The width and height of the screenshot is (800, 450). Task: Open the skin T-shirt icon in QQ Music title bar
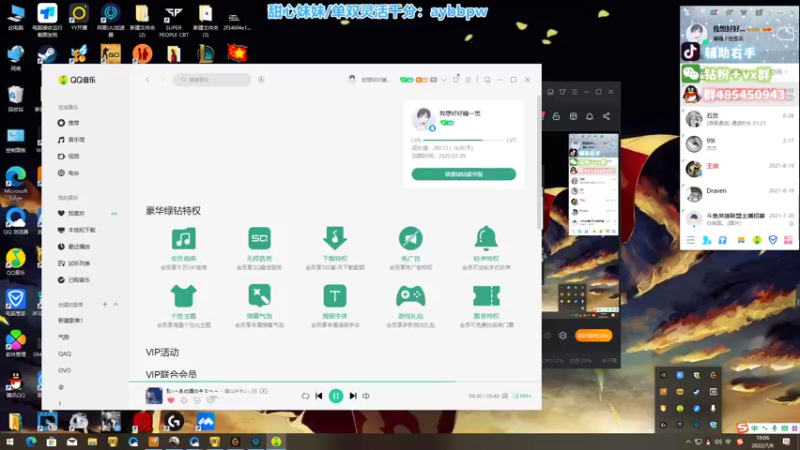coord(456,80)
